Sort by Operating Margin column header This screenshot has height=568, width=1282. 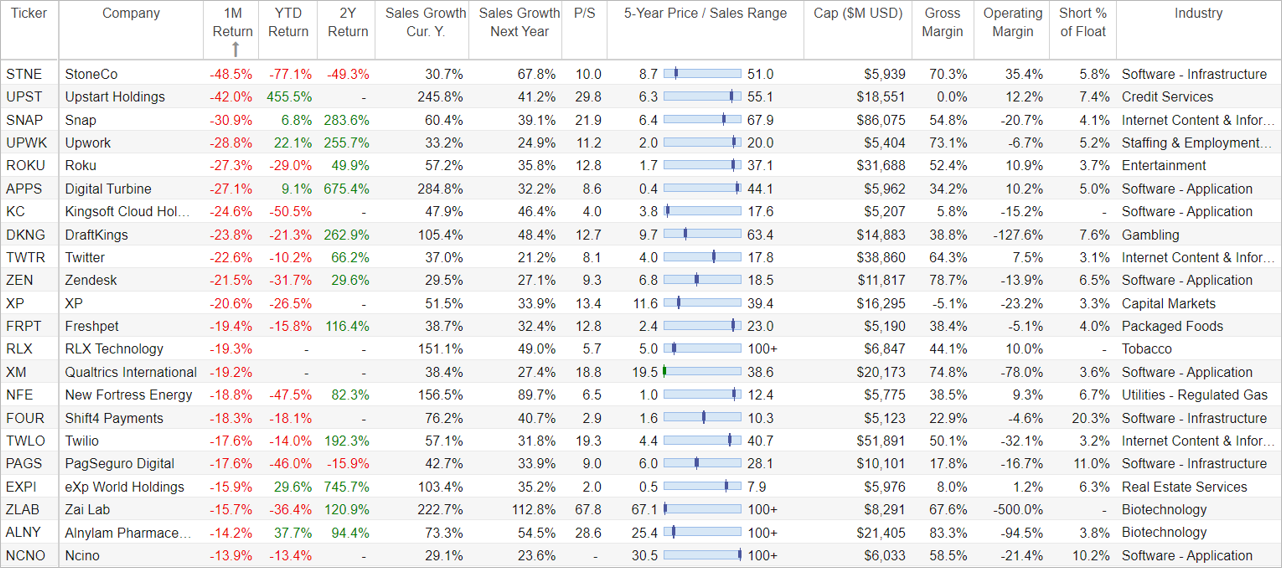[1012, 22]
